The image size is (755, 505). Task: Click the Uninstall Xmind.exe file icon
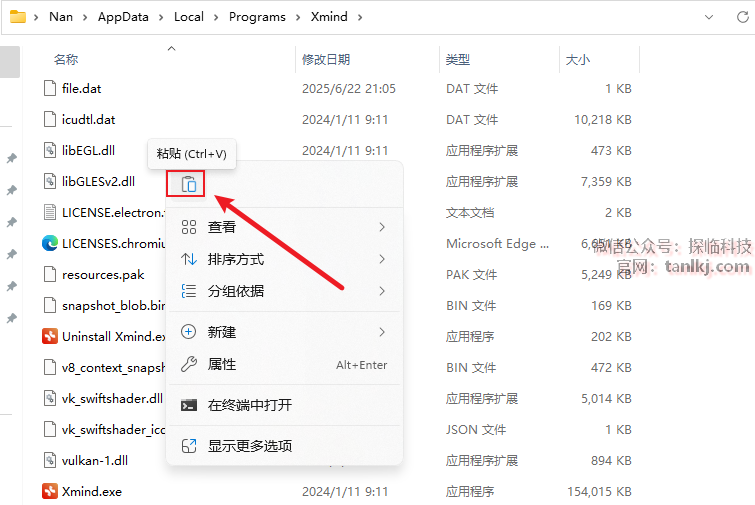[x=50, y=336]
